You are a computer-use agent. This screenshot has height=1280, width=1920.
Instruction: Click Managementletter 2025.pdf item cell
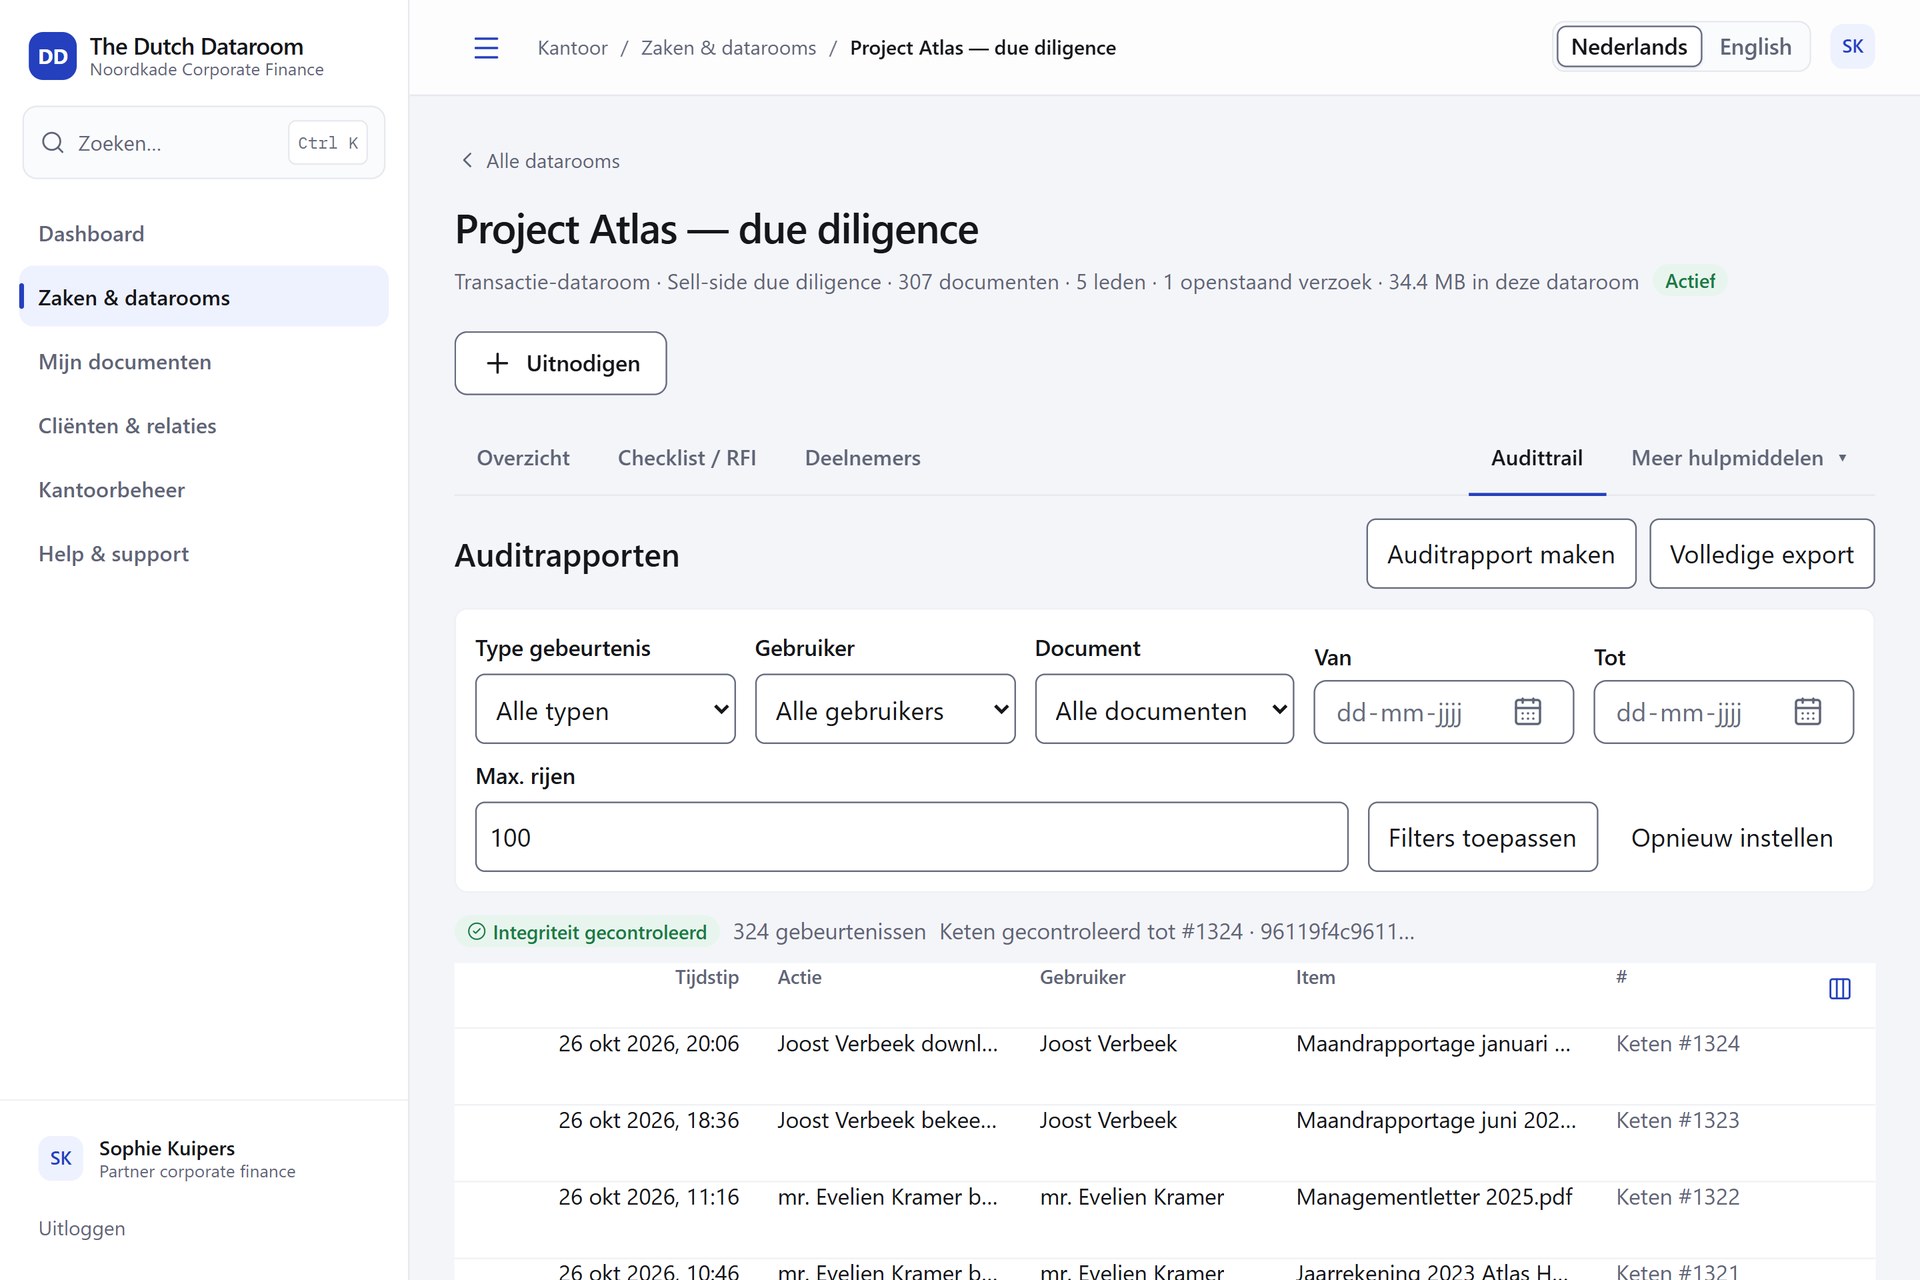pyautogui.click(x=1434, y=1197)
